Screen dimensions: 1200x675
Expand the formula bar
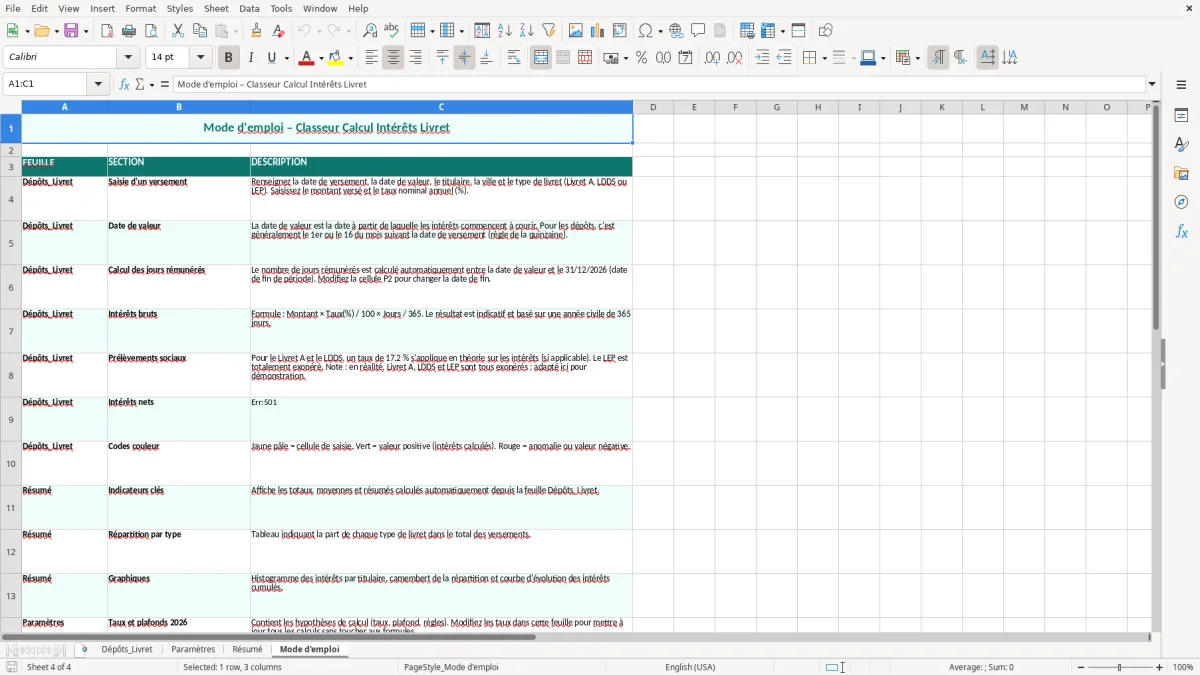point(1152,84)
